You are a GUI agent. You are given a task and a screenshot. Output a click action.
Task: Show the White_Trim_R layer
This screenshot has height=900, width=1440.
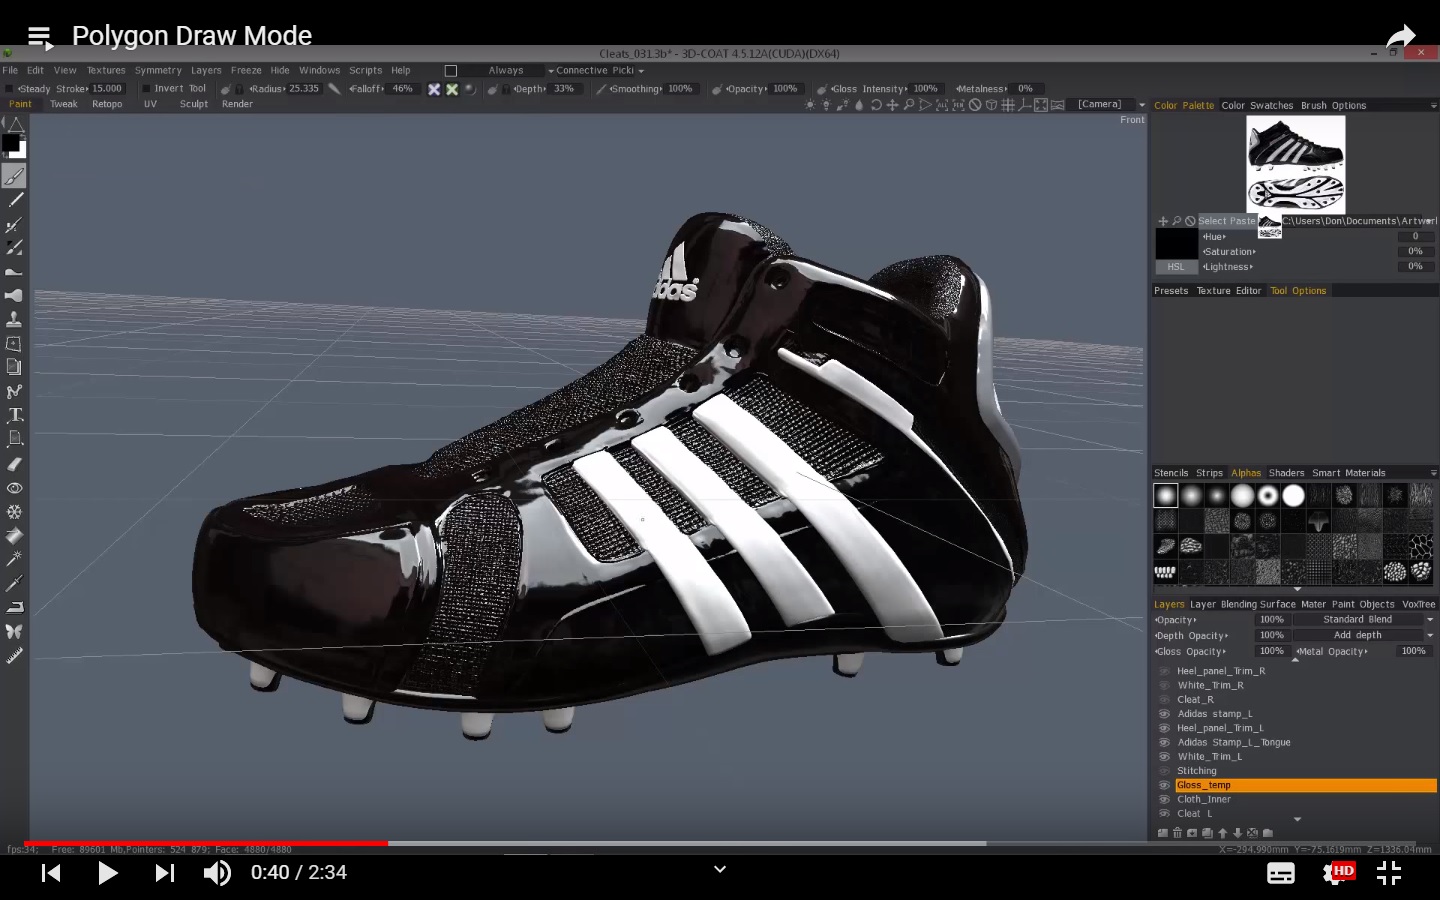click(1164, 685)
